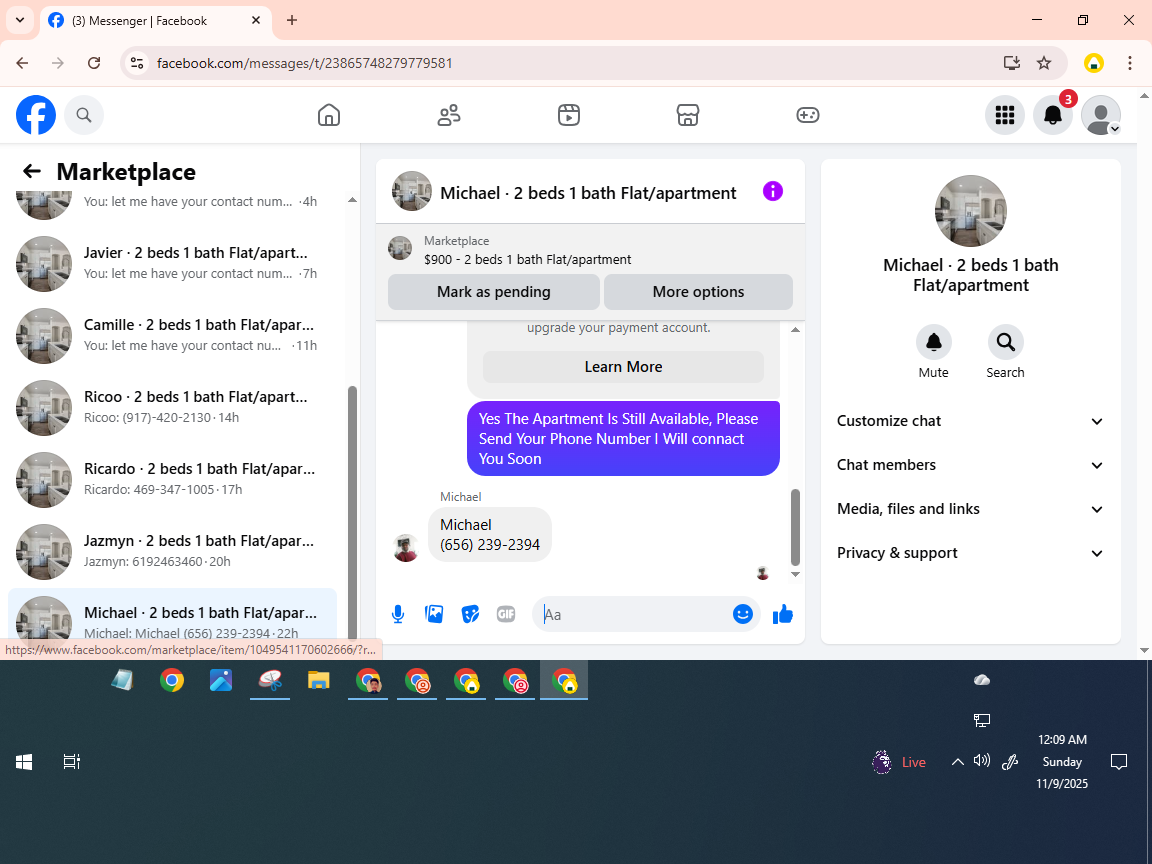Open the grid Menu icon
Screen dimensions: 1152x864
tap(1004, 115)
